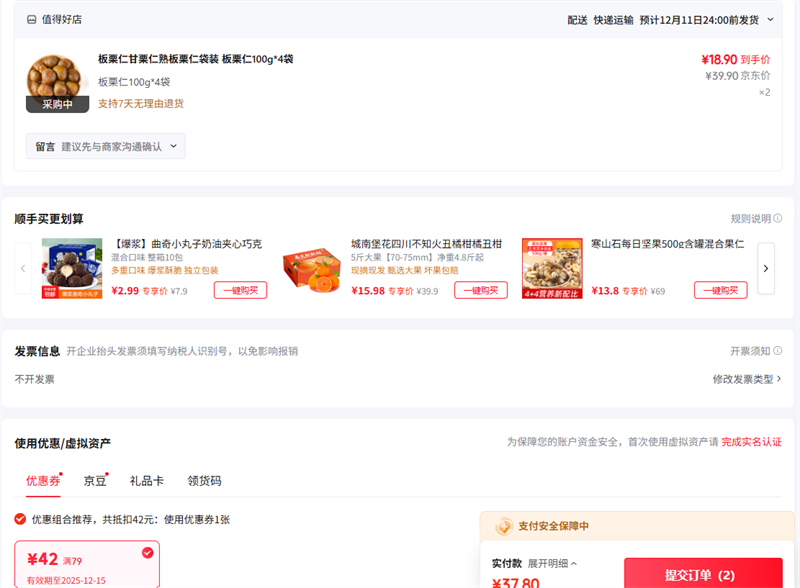Click 一键购买 for the 寒山石 nuts
Viewport: 800px width, 588px height.
coord(721,290)
